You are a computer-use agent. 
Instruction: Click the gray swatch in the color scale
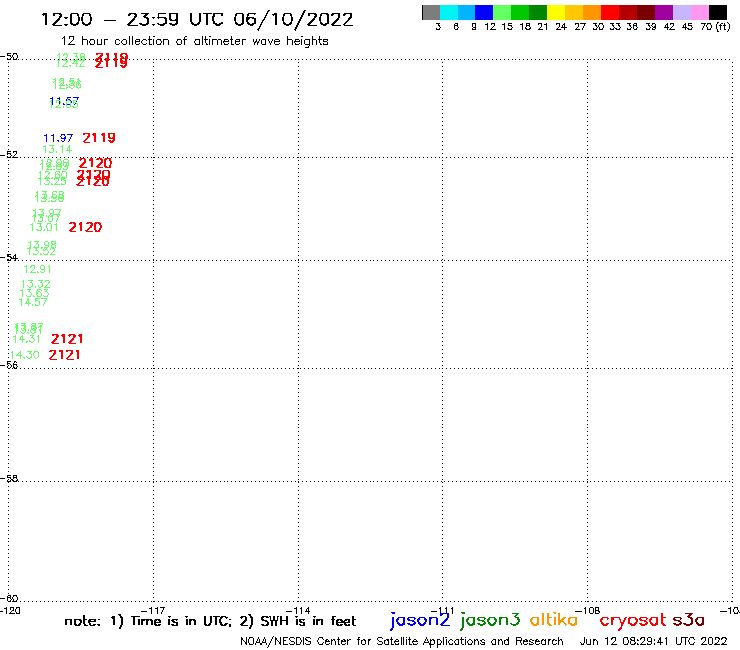click(x=431, y=12)
